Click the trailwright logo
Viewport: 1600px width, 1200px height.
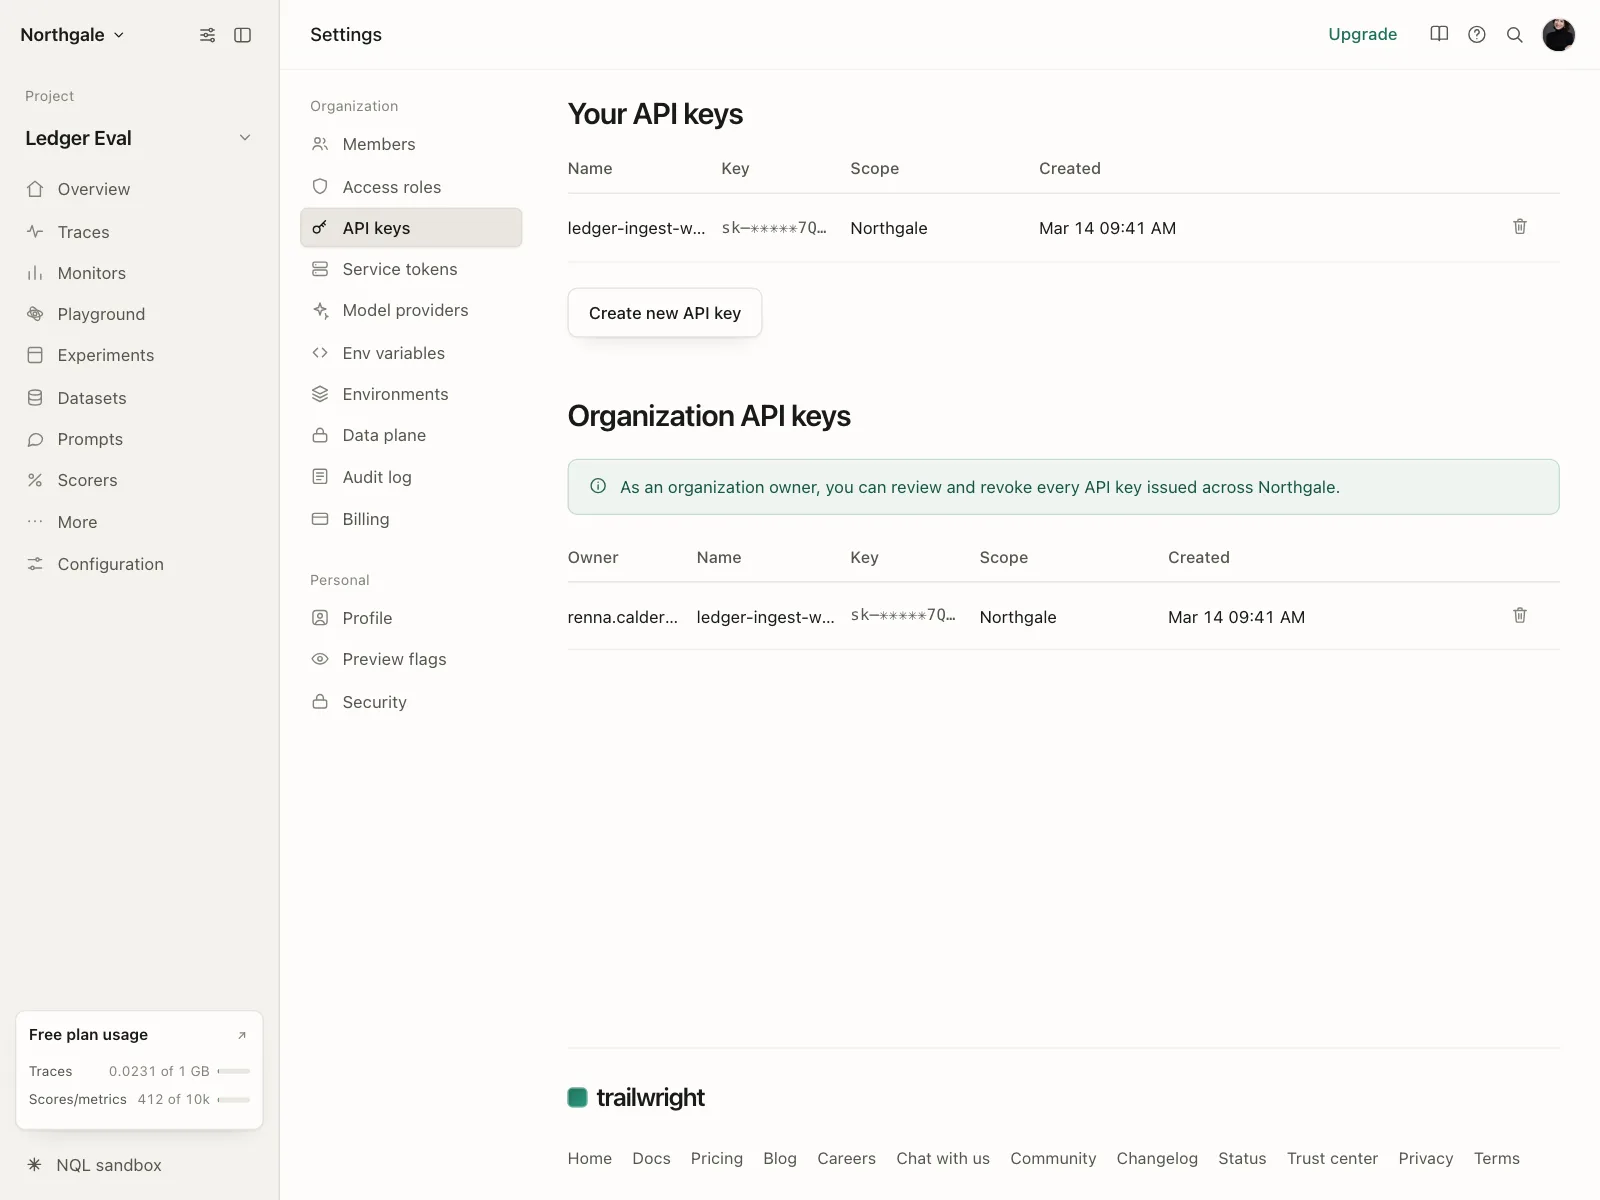point(636,1097)
